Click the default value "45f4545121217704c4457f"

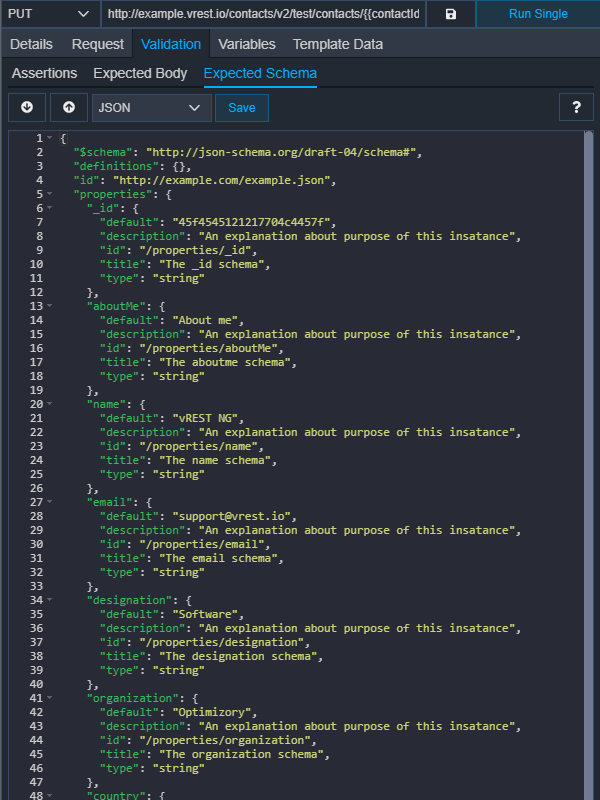251,222
